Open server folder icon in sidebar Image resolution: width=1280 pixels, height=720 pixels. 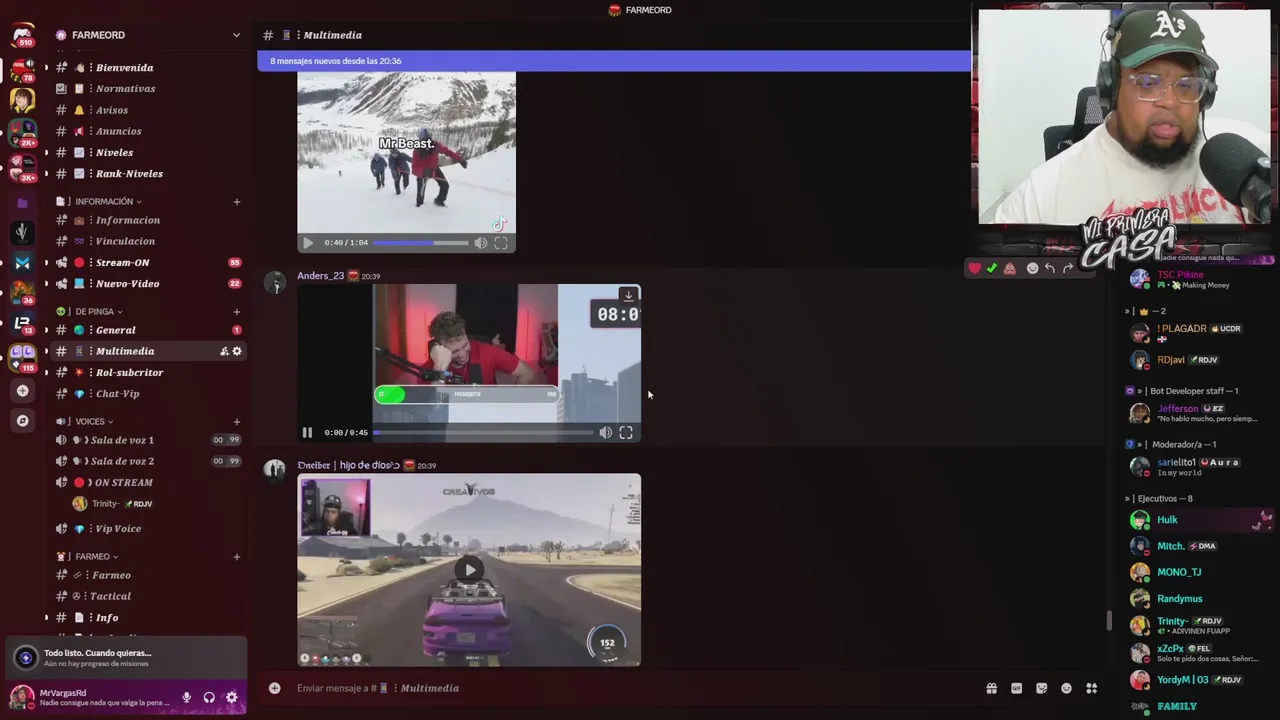(x=22, y=203)
